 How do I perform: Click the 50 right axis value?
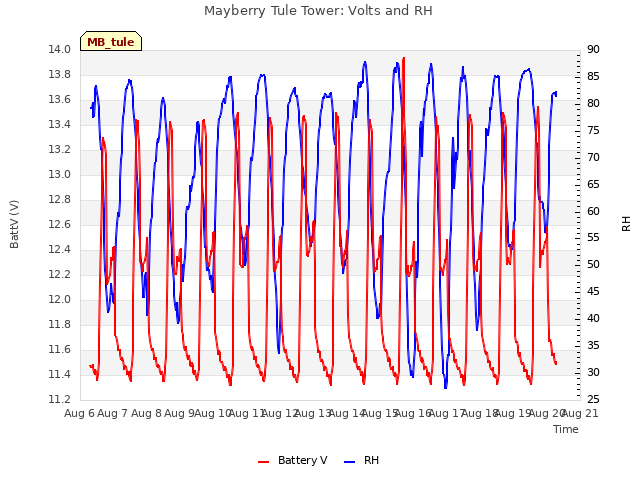[x=593, y=264]
